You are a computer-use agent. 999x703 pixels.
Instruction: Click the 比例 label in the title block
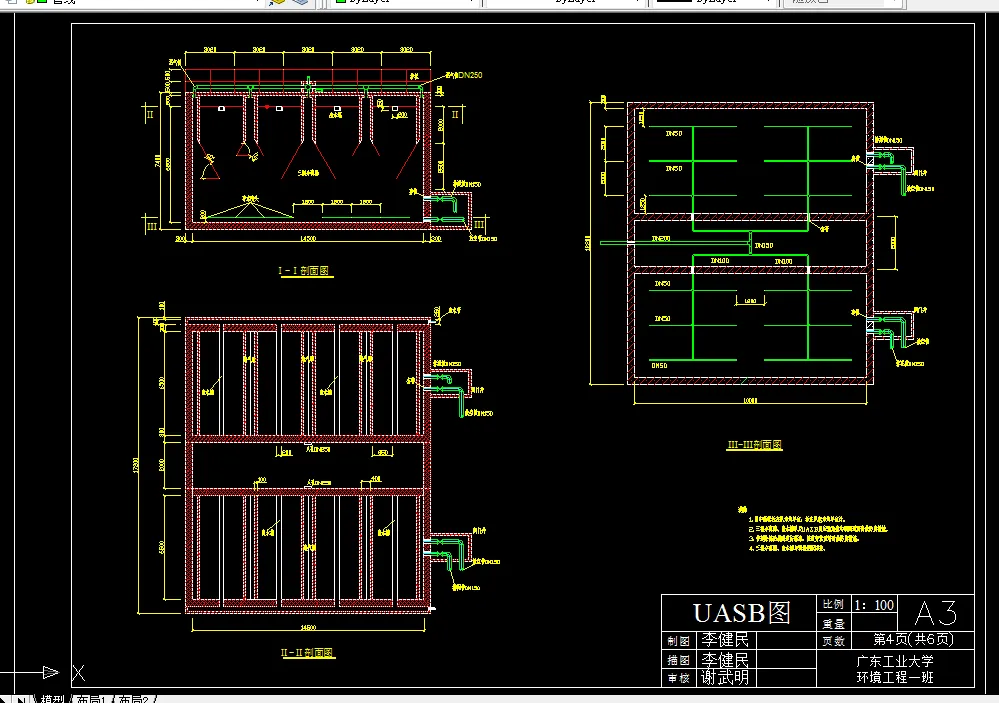coord(833,604)
